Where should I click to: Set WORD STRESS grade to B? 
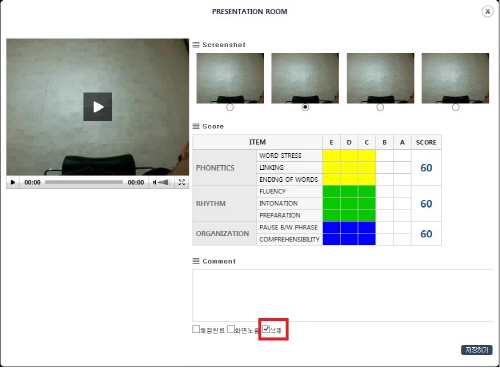tap(384, 156)
